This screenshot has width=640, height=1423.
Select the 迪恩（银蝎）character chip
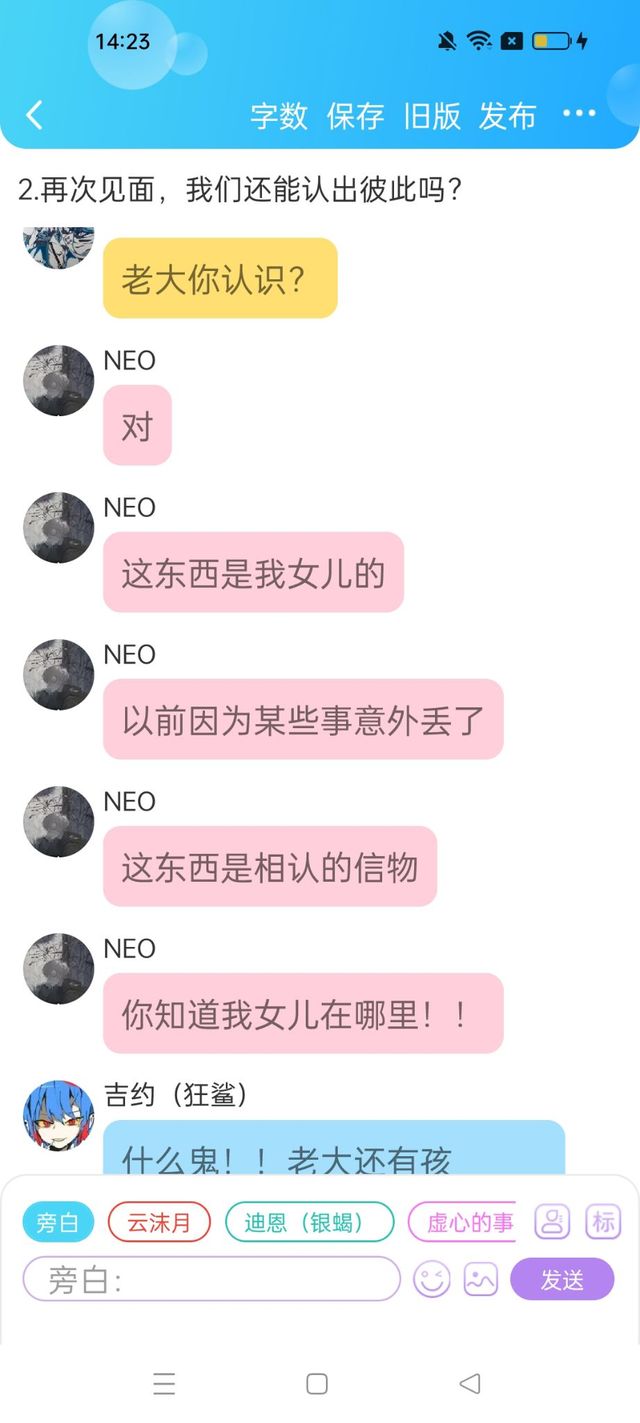pyautogui.click(x=310, y=1222)
